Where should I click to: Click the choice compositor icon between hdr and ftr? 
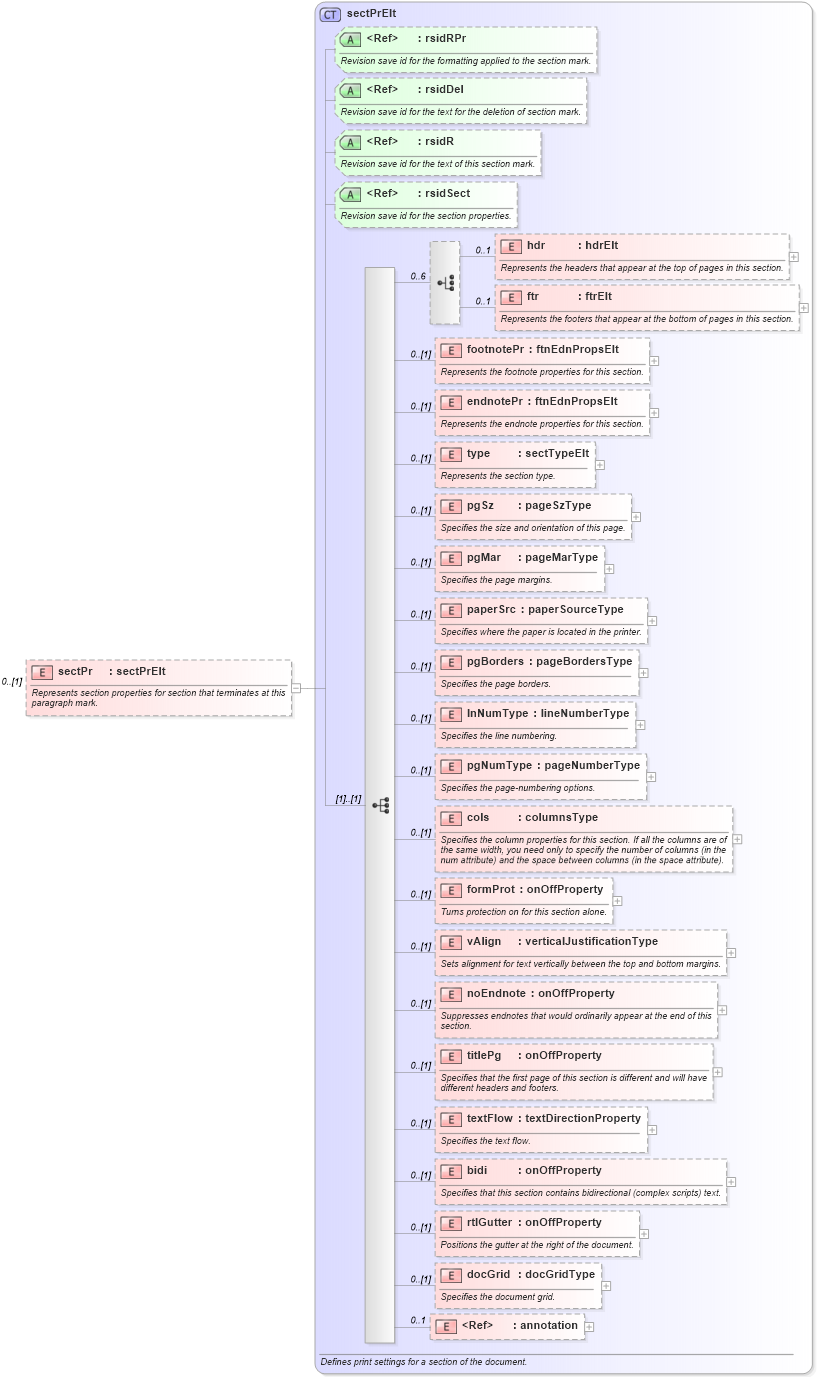445,283
